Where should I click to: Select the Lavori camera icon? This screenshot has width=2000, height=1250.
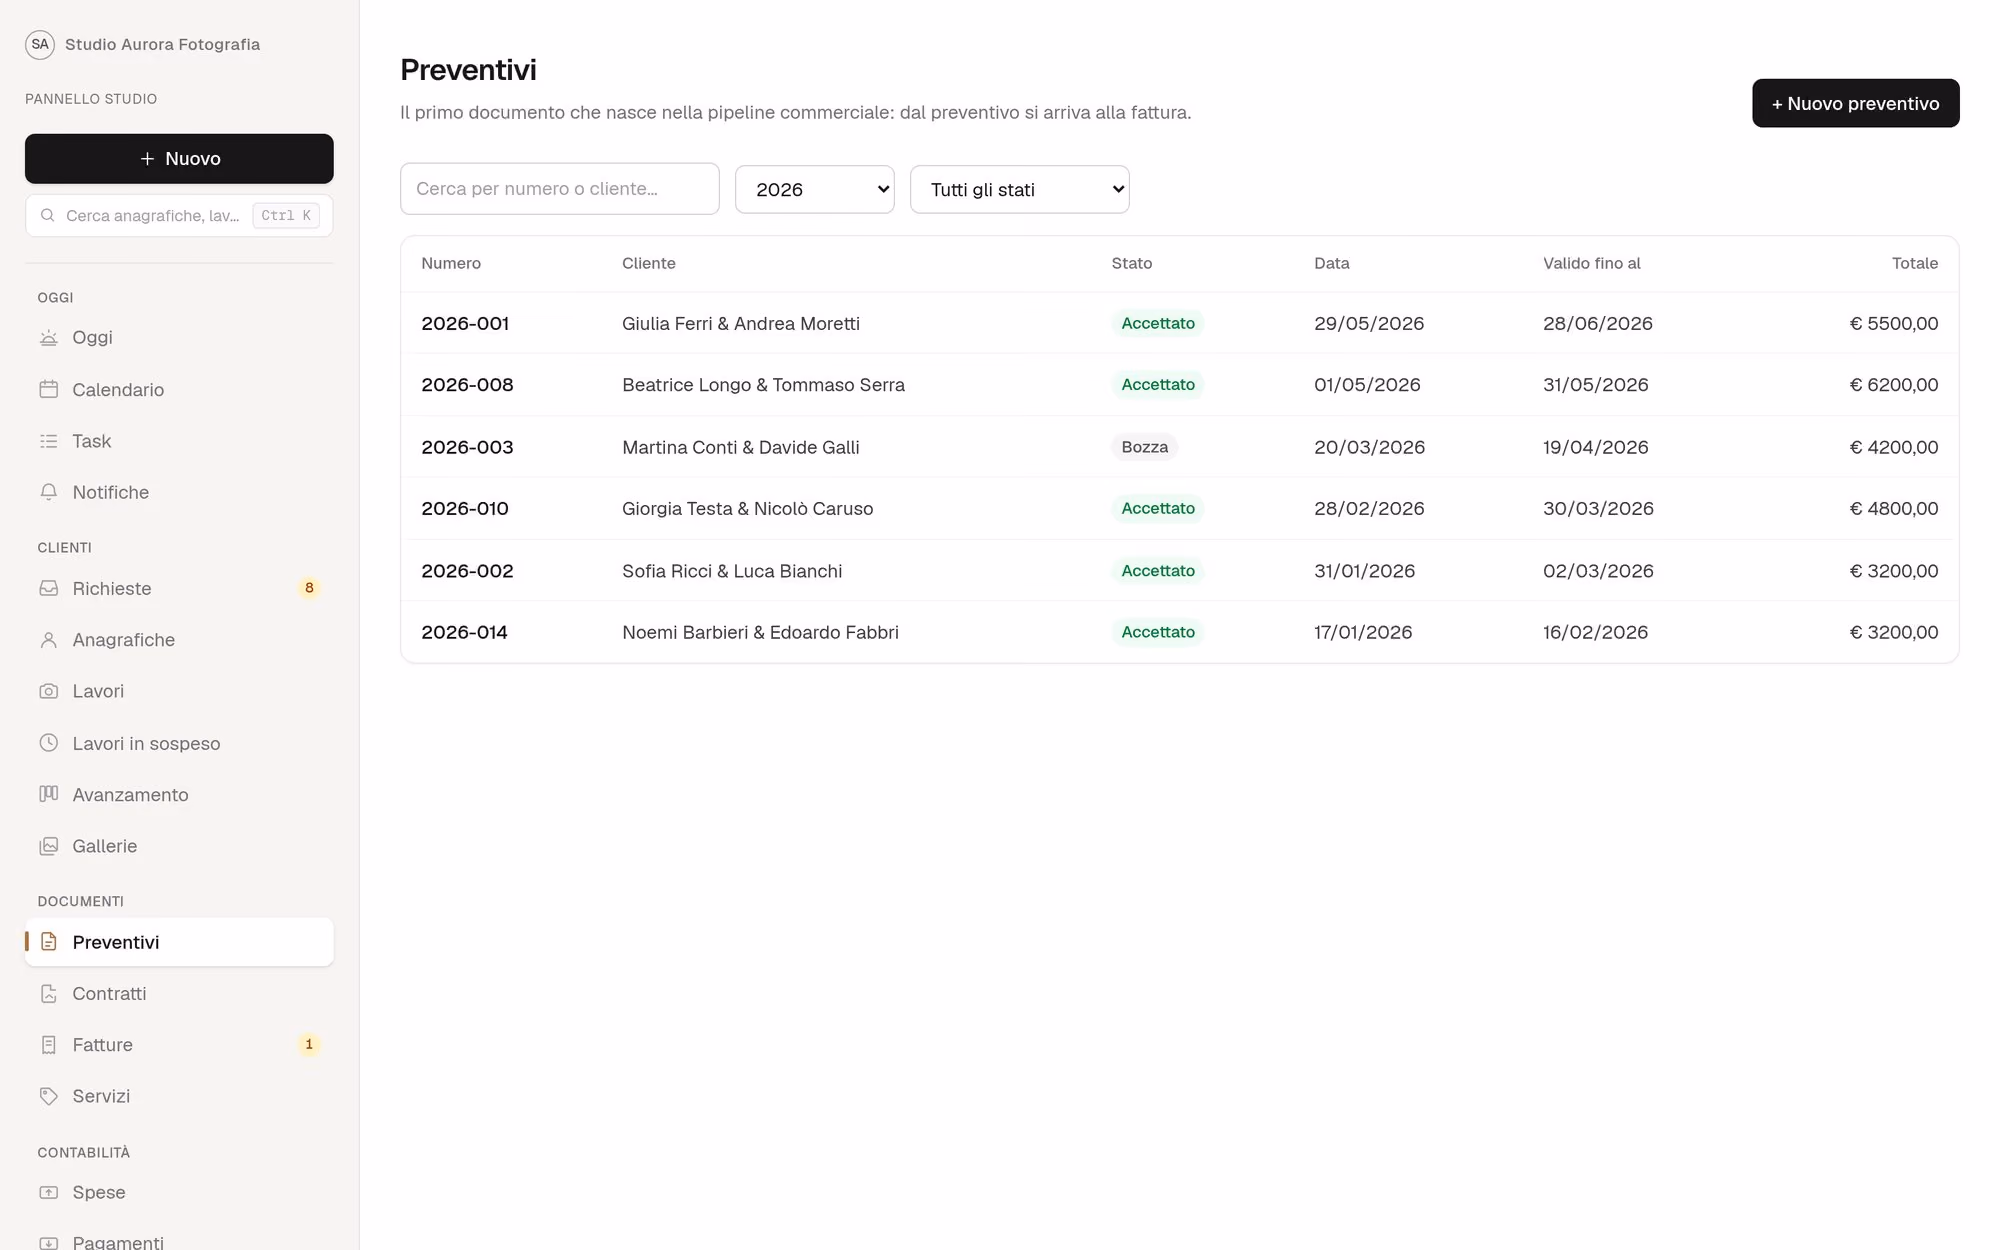tap(48, 691)
